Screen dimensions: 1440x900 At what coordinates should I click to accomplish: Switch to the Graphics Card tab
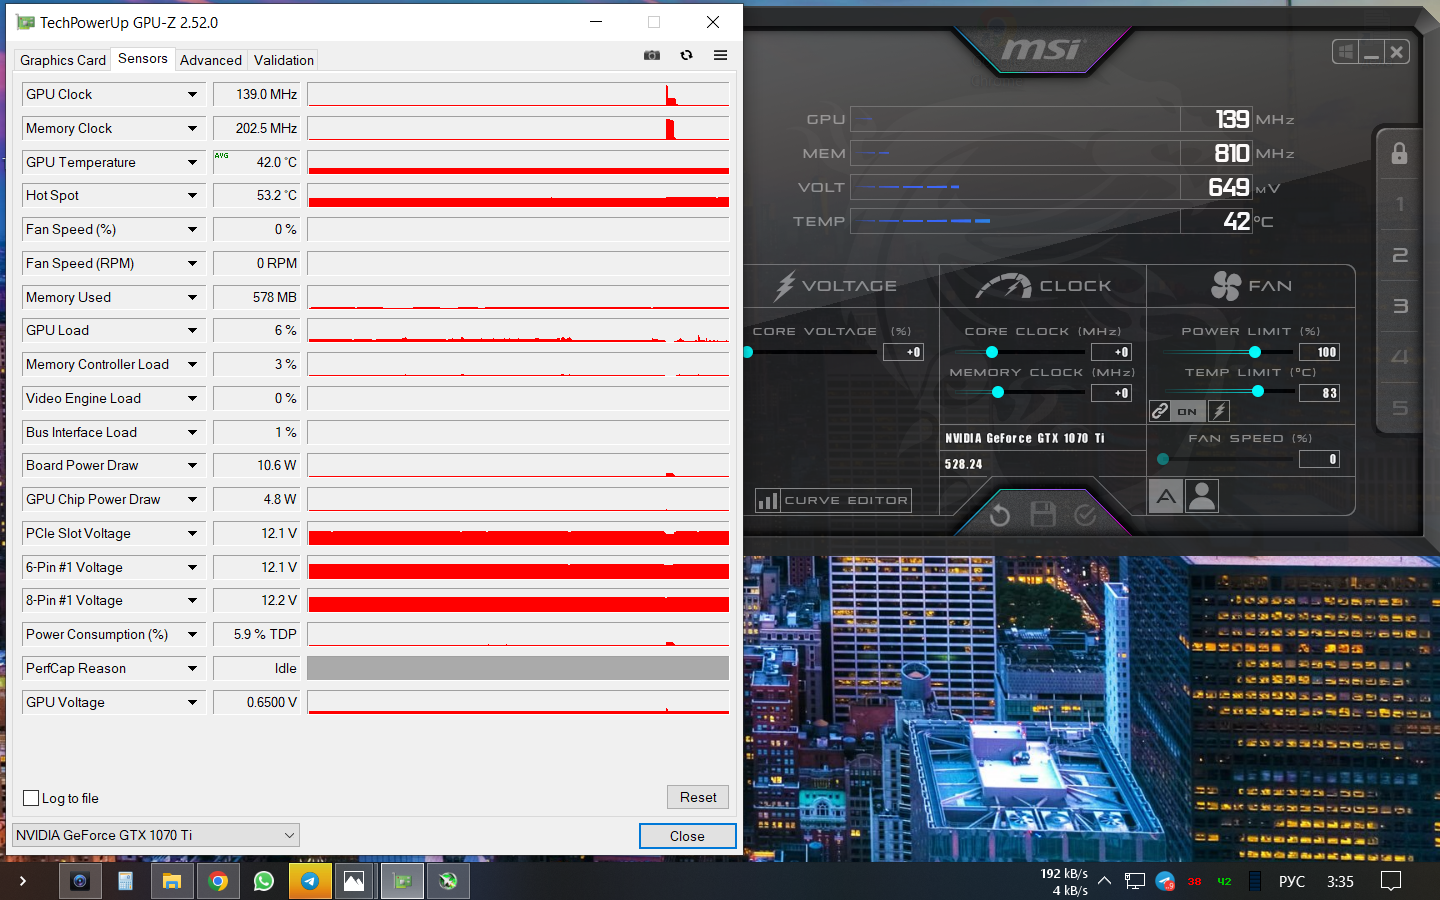[63, 60]
